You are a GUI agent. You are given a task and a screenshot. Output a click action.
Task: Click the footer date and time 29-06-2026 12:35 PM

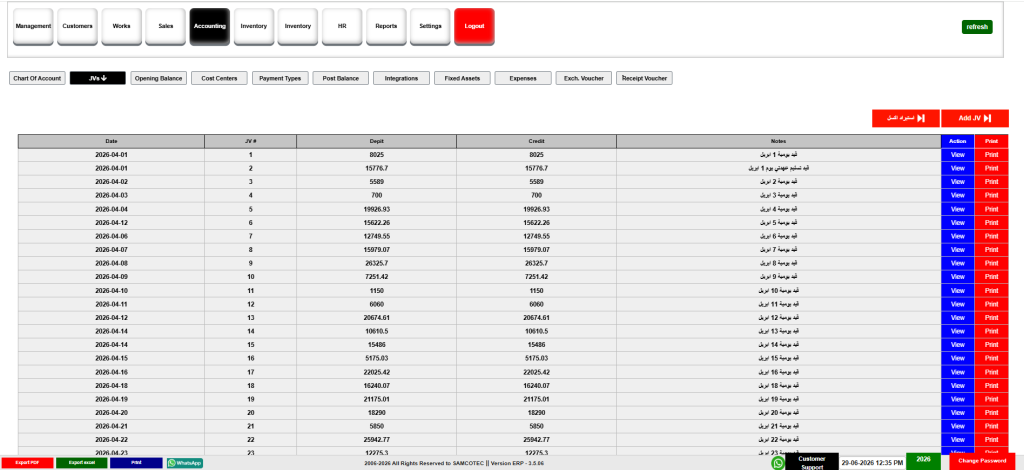click(871, 462)
